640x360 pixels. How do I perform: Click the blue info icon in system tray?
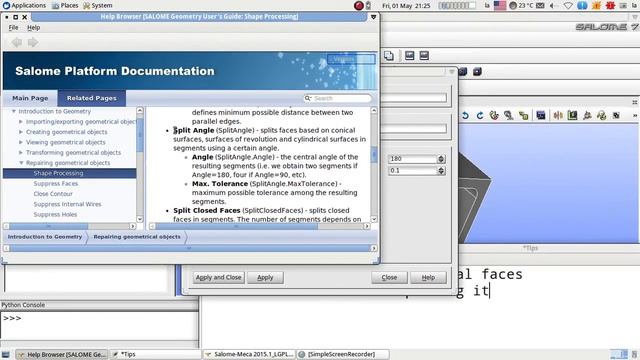click(x=582, y=6)
